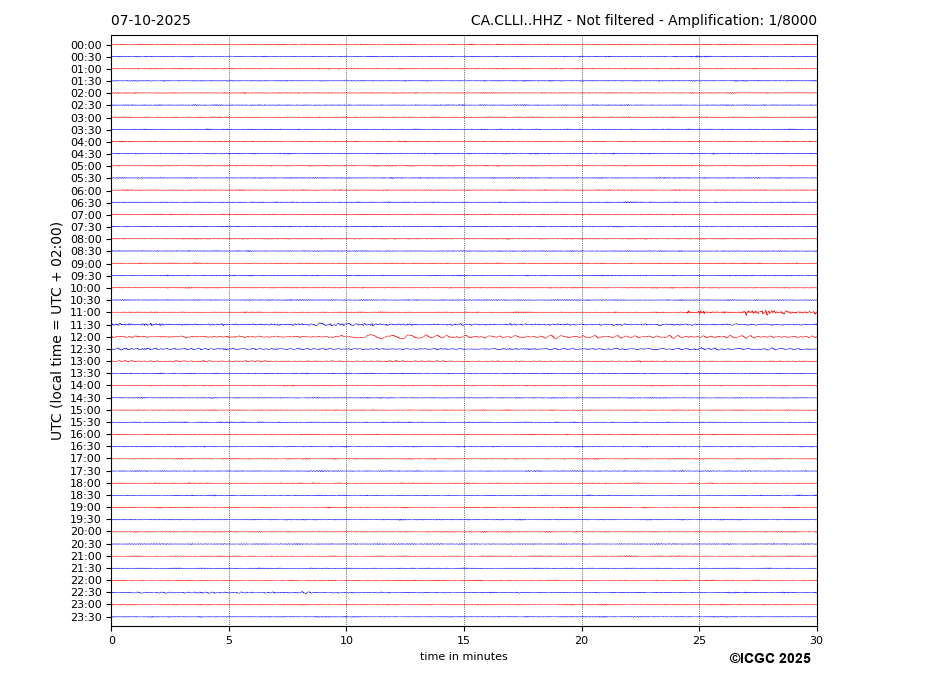The image size is (927, 696).
Task: Select the 11:00 time row label
Action: tap(85, 313)
